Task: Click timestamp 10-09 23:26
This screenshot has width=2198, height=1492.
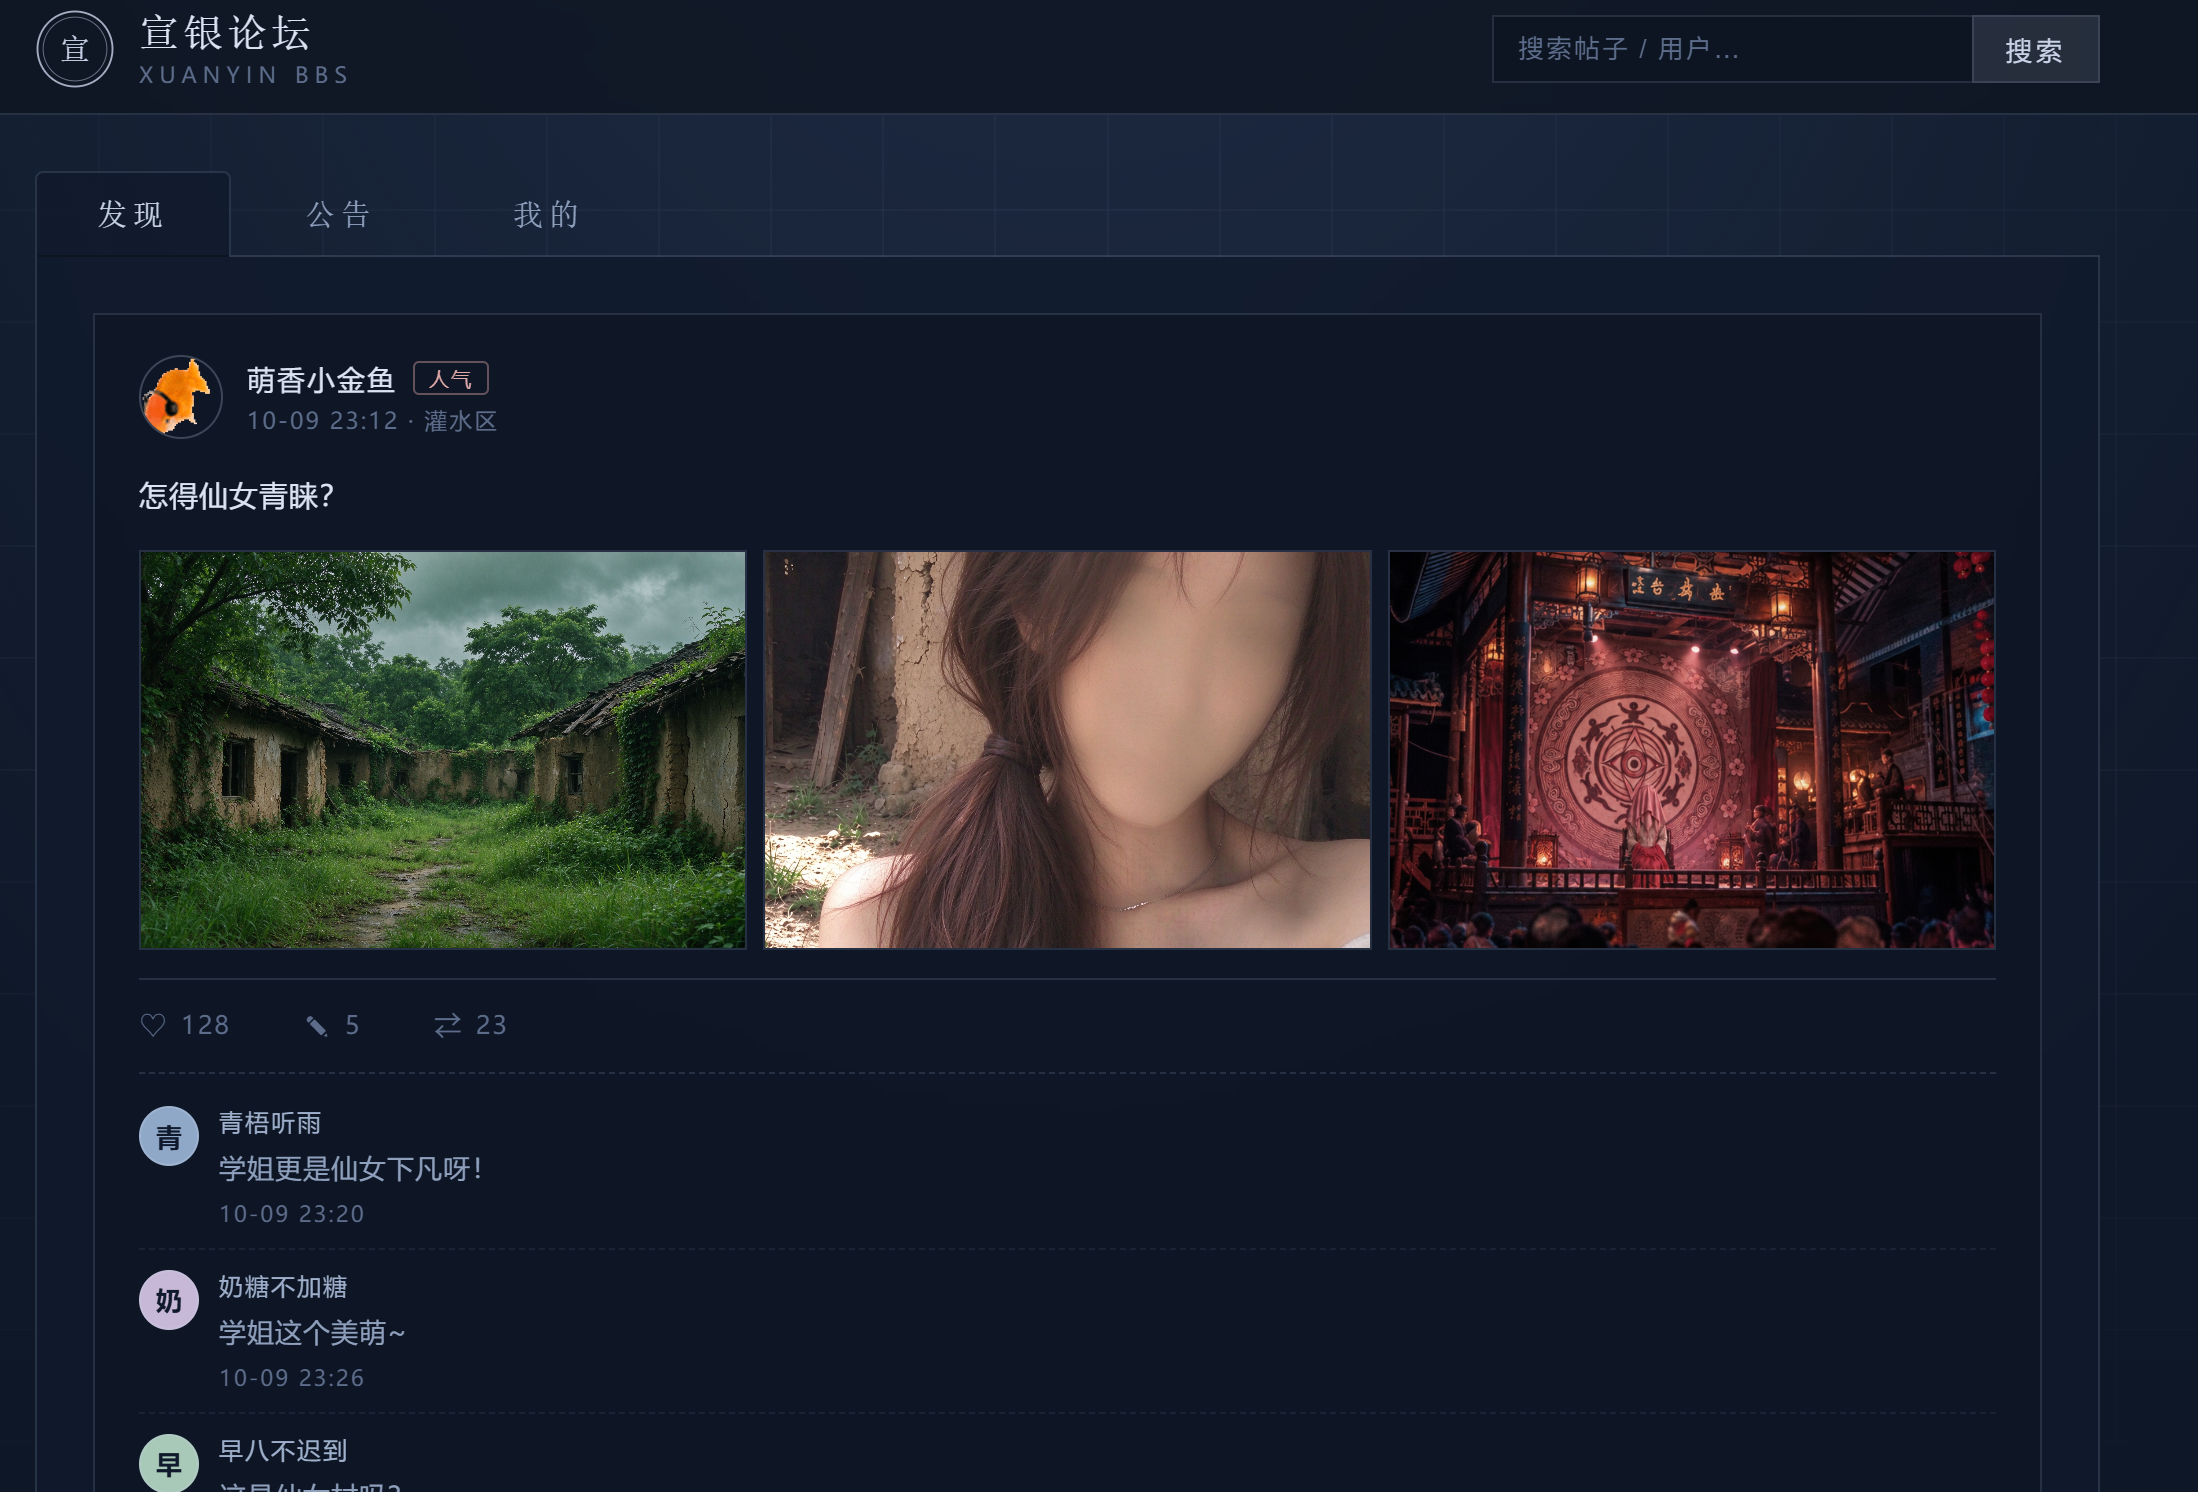Action: pos(292,1378)
